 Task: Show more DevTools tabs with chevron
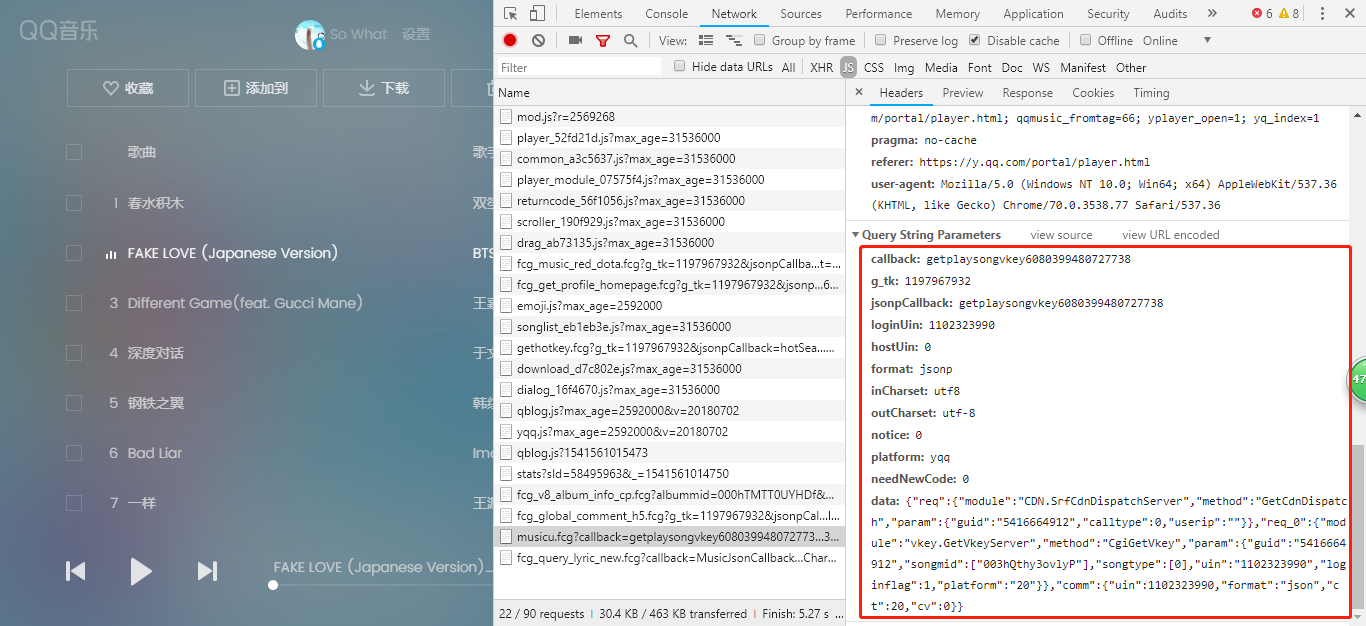tap(1212, 14)
